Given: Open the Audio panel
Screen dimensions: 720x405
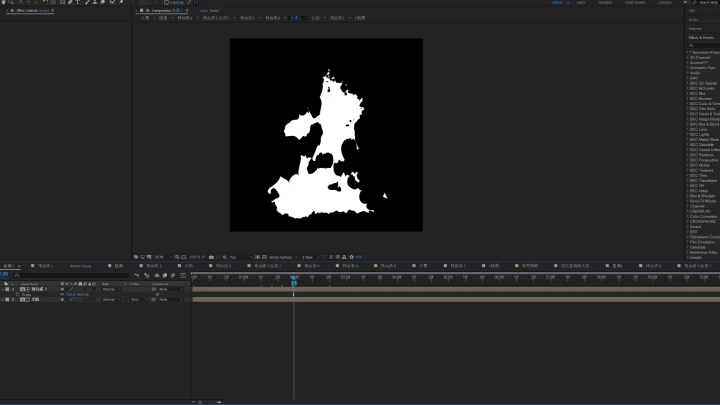Looking at the screenshot, I should [x=693, y=20].
